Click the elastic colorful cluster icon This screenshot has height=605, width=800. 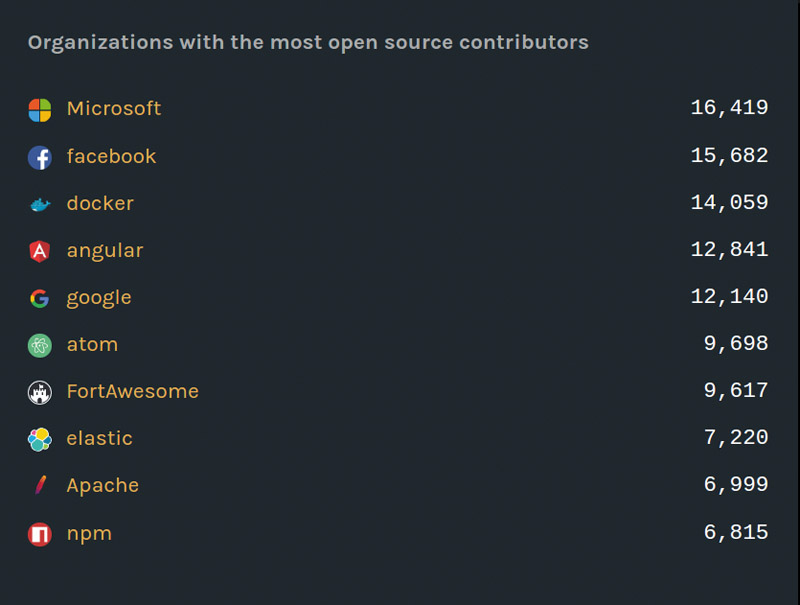click(x=40, y=439)
